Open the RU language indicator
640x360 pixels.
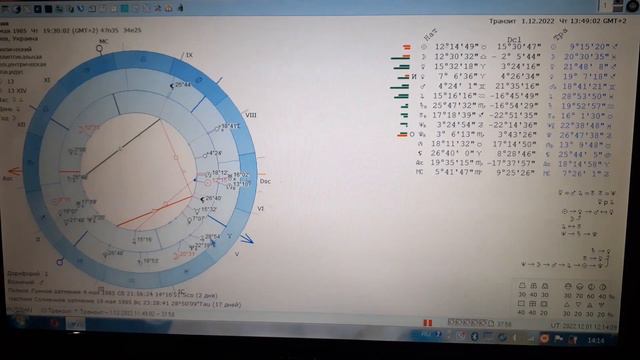point(425,334)
